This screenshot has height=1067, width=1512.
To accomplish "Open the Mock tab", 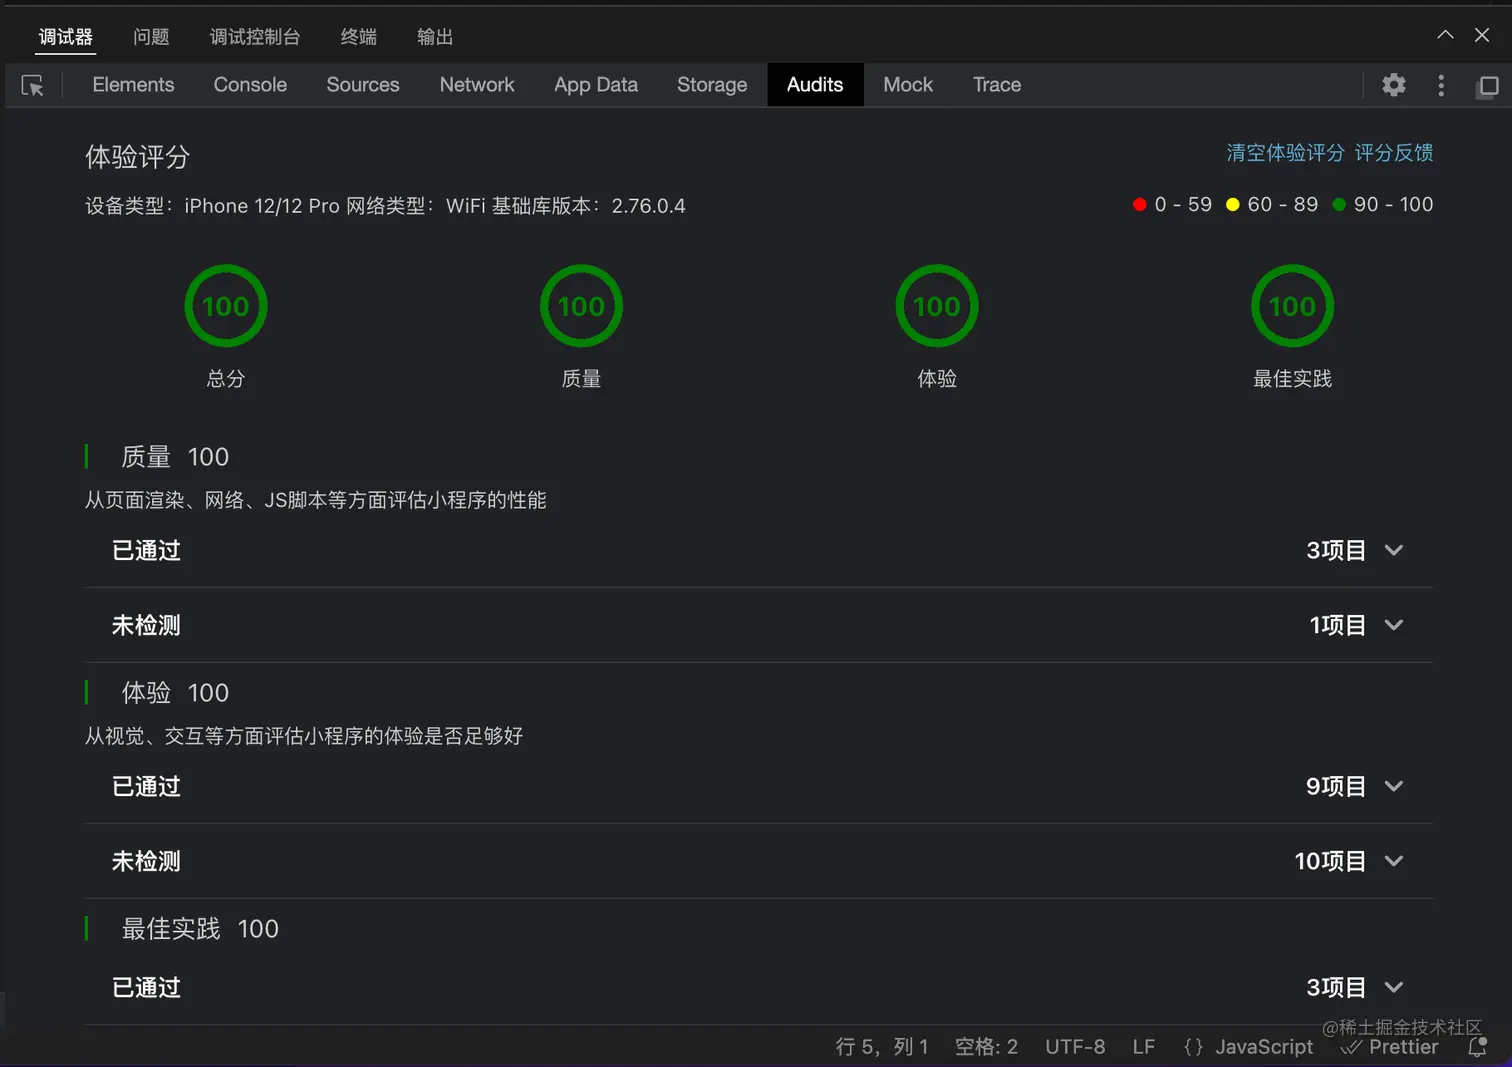I will pyautogui.click(x=908, y=85).
